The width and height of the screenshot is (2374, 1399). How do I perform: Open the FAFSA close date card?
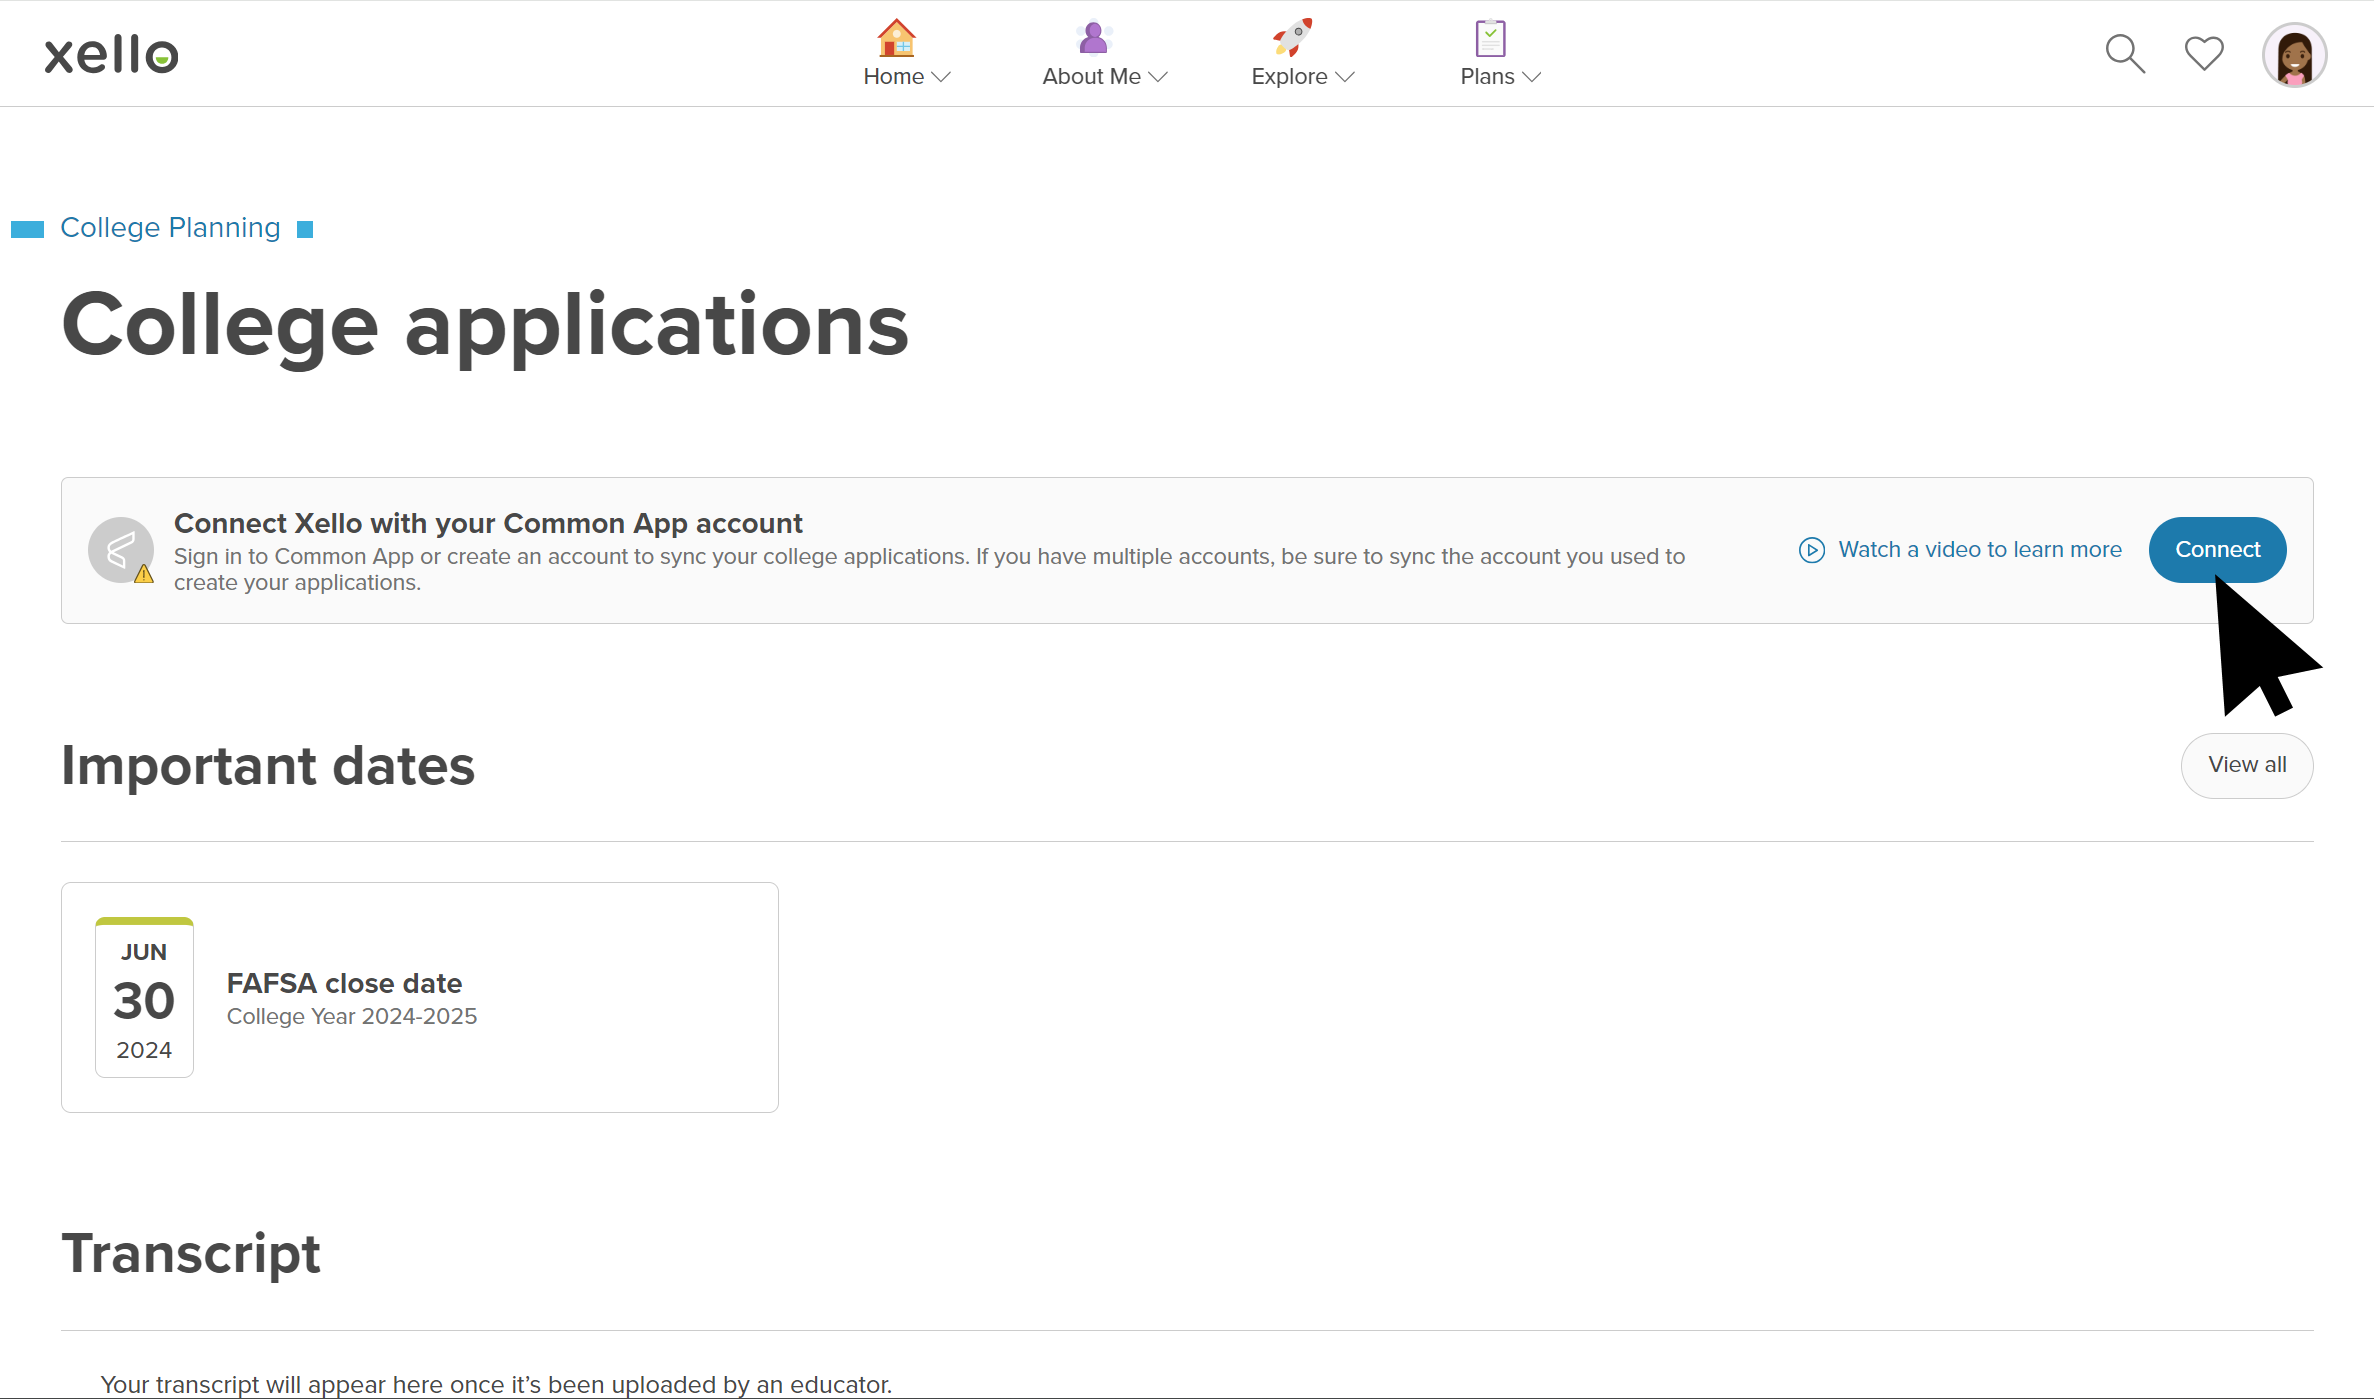point(420,997)
